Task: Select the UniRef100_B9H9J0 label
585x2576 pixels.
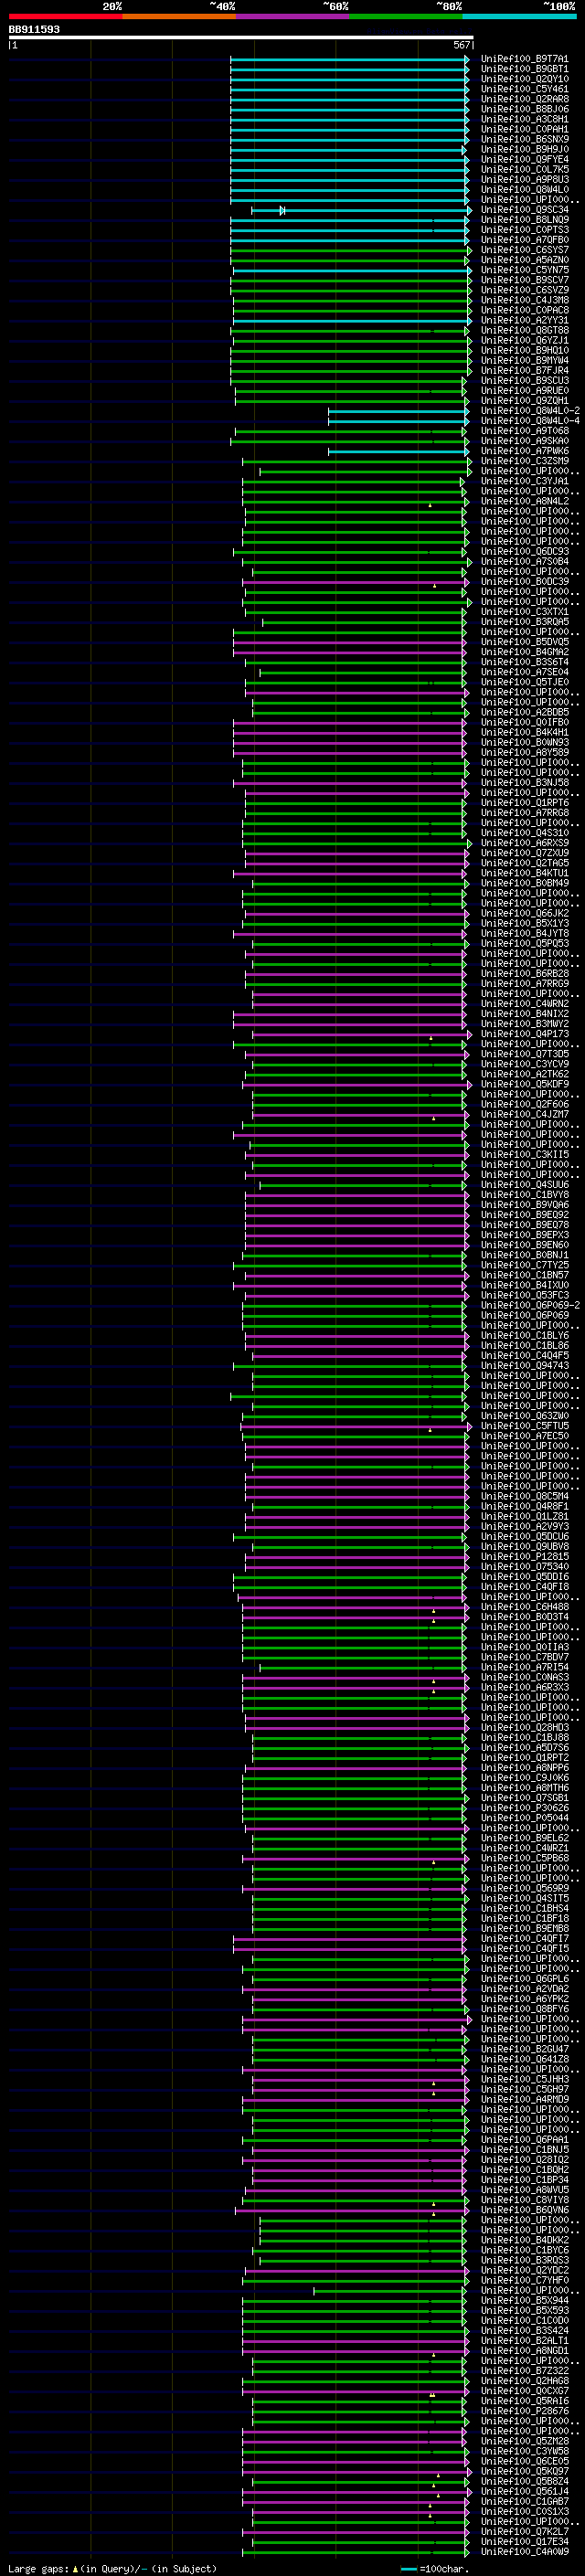Action: point(525,149)
